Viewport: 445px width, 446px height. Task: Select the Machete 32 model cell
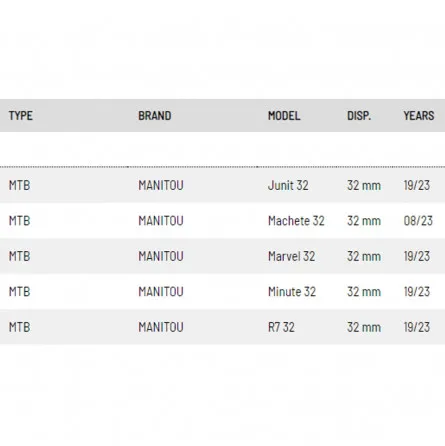(x=296, y=221)
